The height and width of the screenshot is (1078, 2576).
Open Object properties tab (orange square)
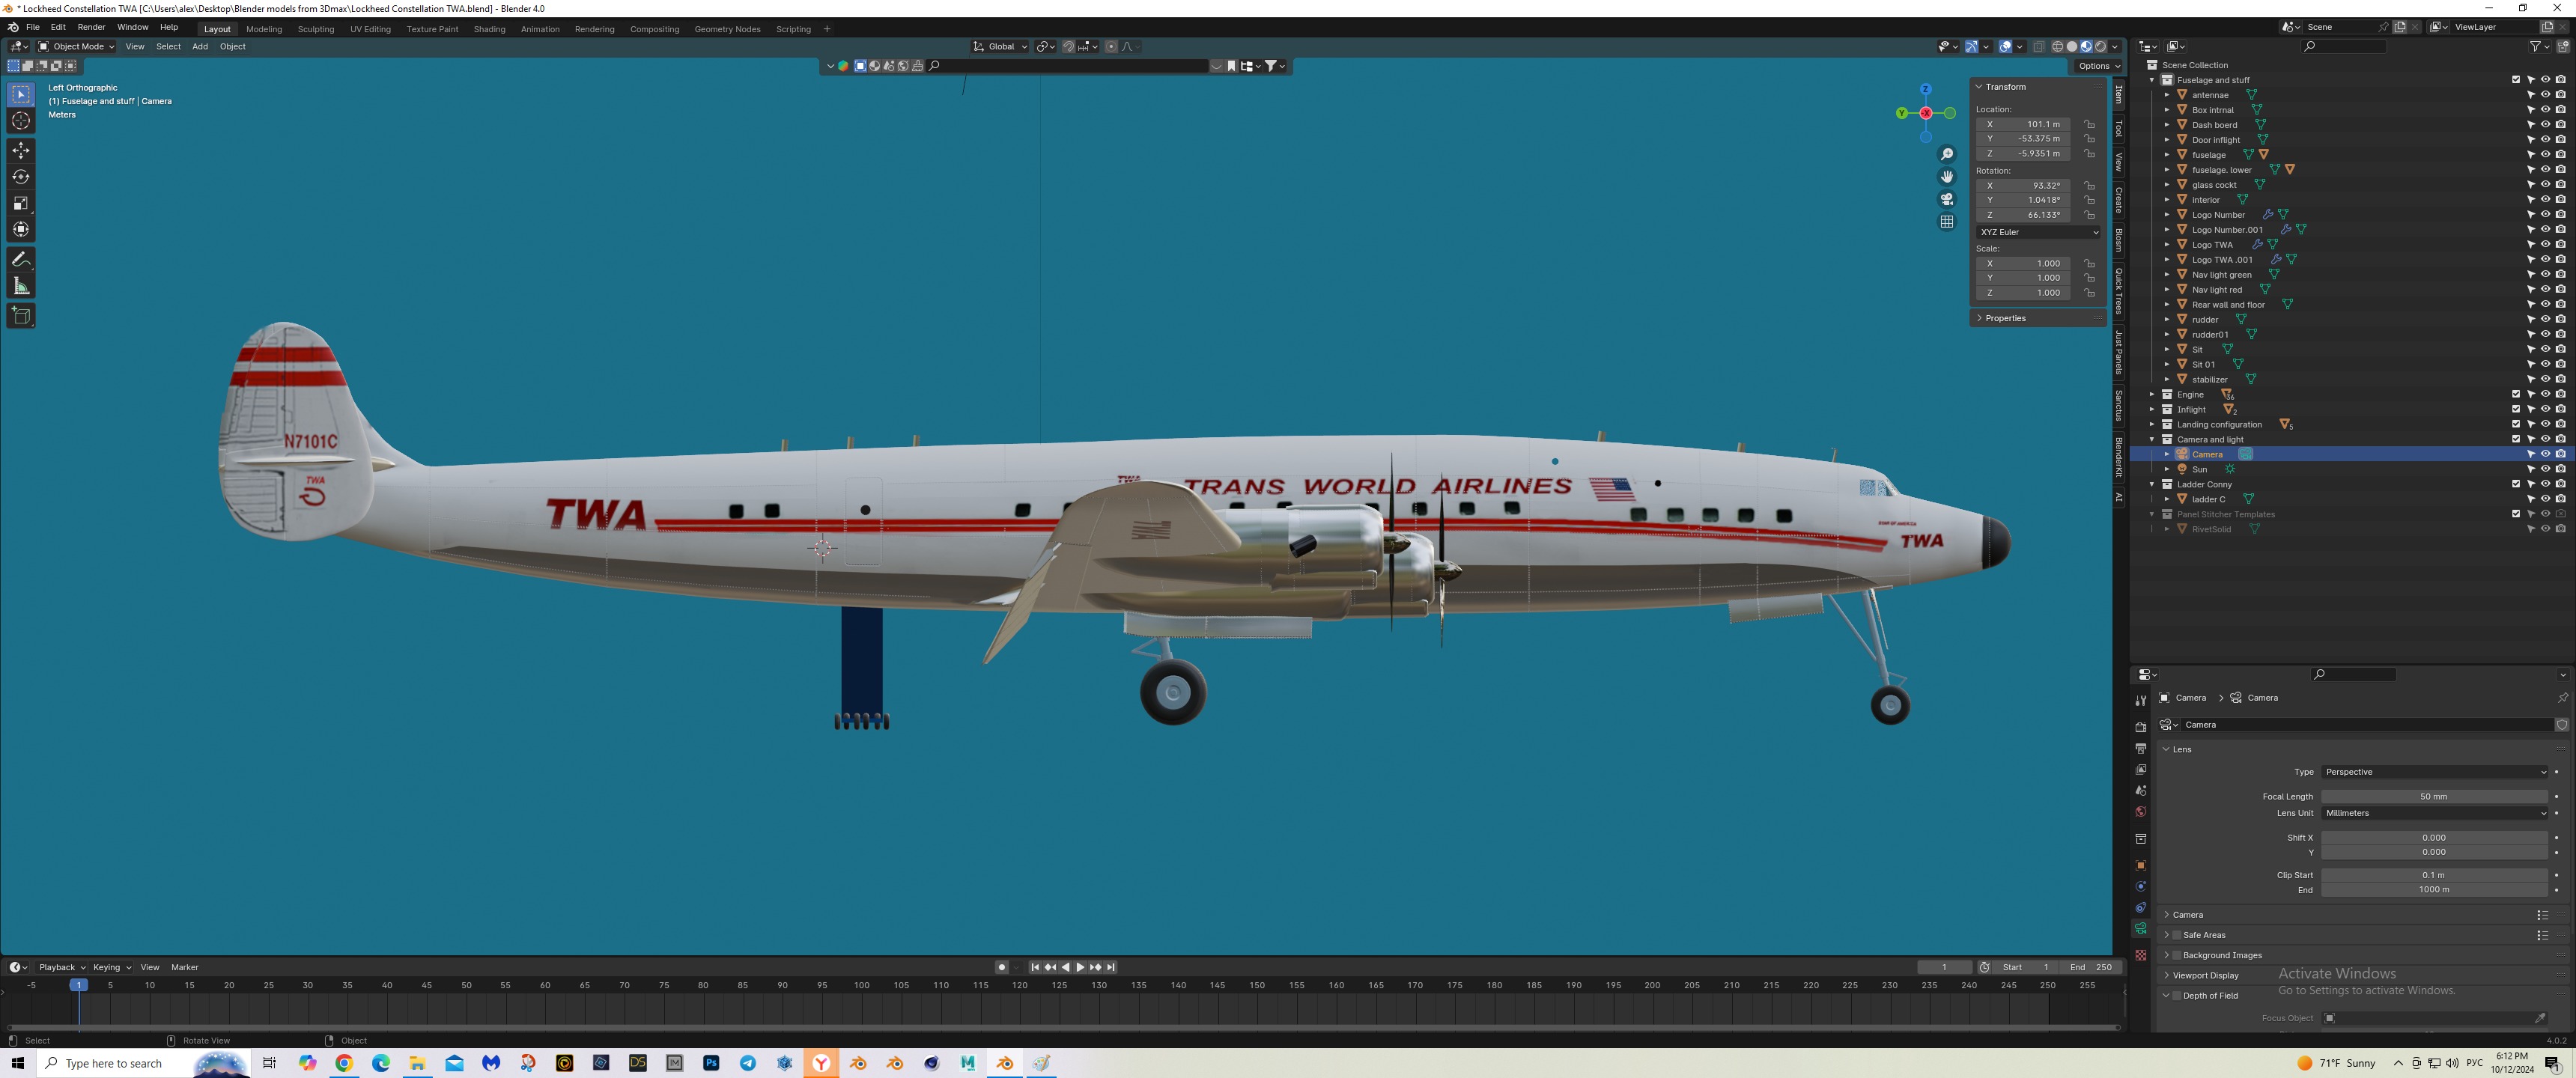[x=2140, y=865]
